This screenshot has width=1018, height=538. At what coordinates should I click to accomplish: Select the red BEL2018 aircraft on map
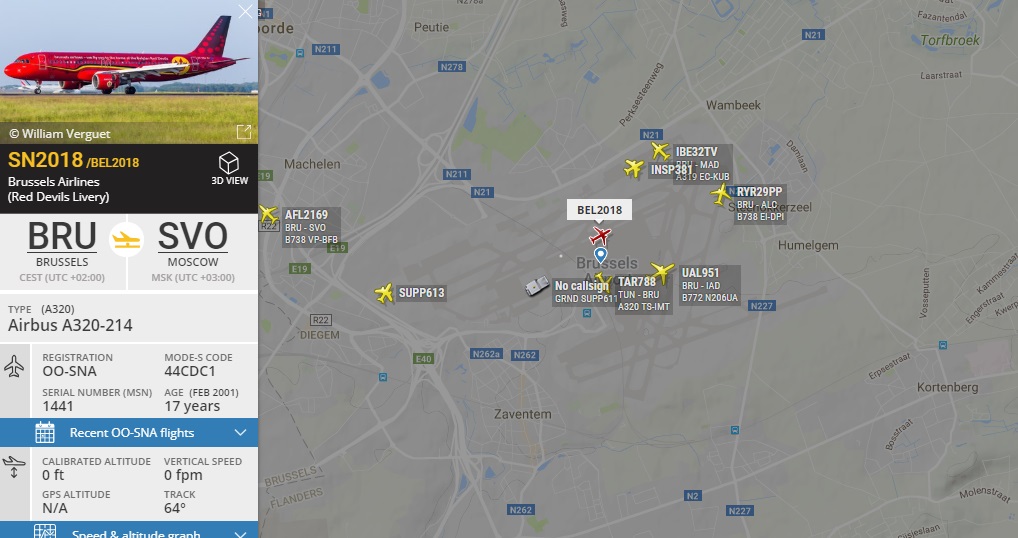[601, 235]
